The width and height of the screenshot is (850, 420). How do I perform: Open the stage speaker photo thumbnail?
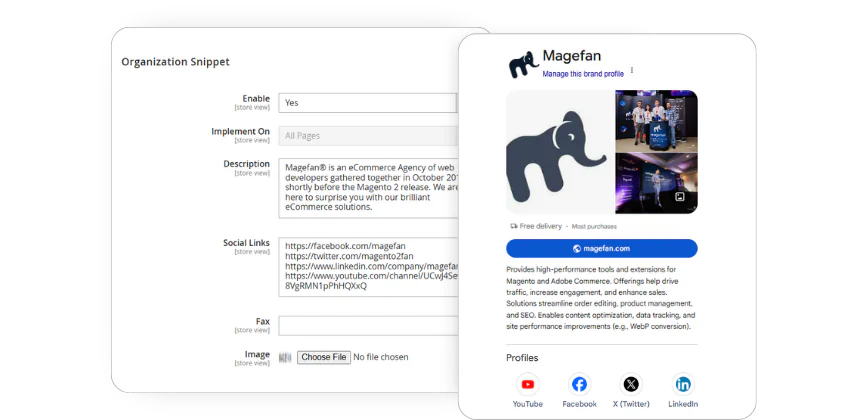coord(656,184)
